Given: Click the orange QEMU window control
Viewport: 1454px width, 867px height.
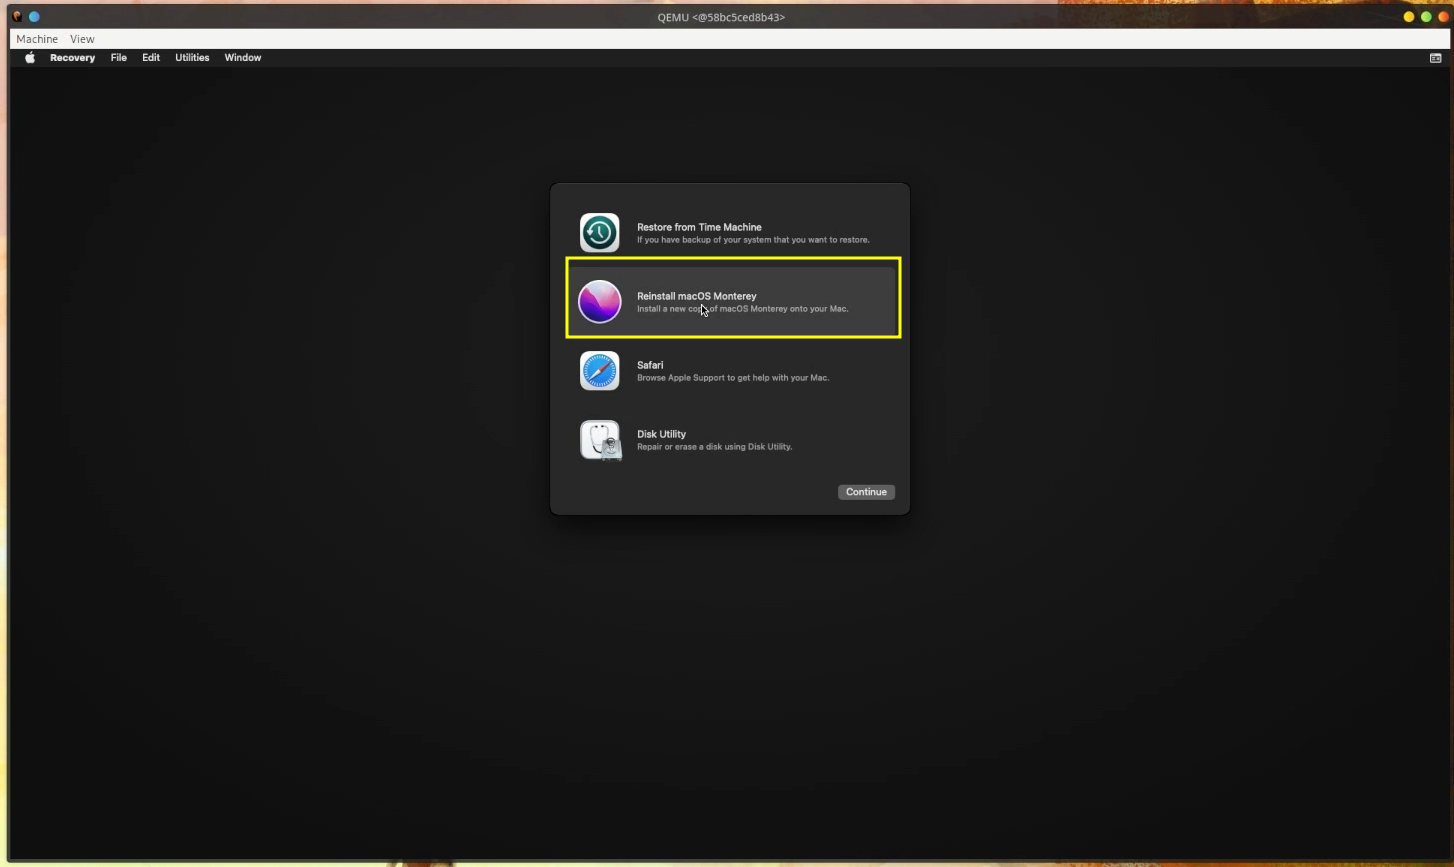Looking at the screenshot, I should 1443,17.
